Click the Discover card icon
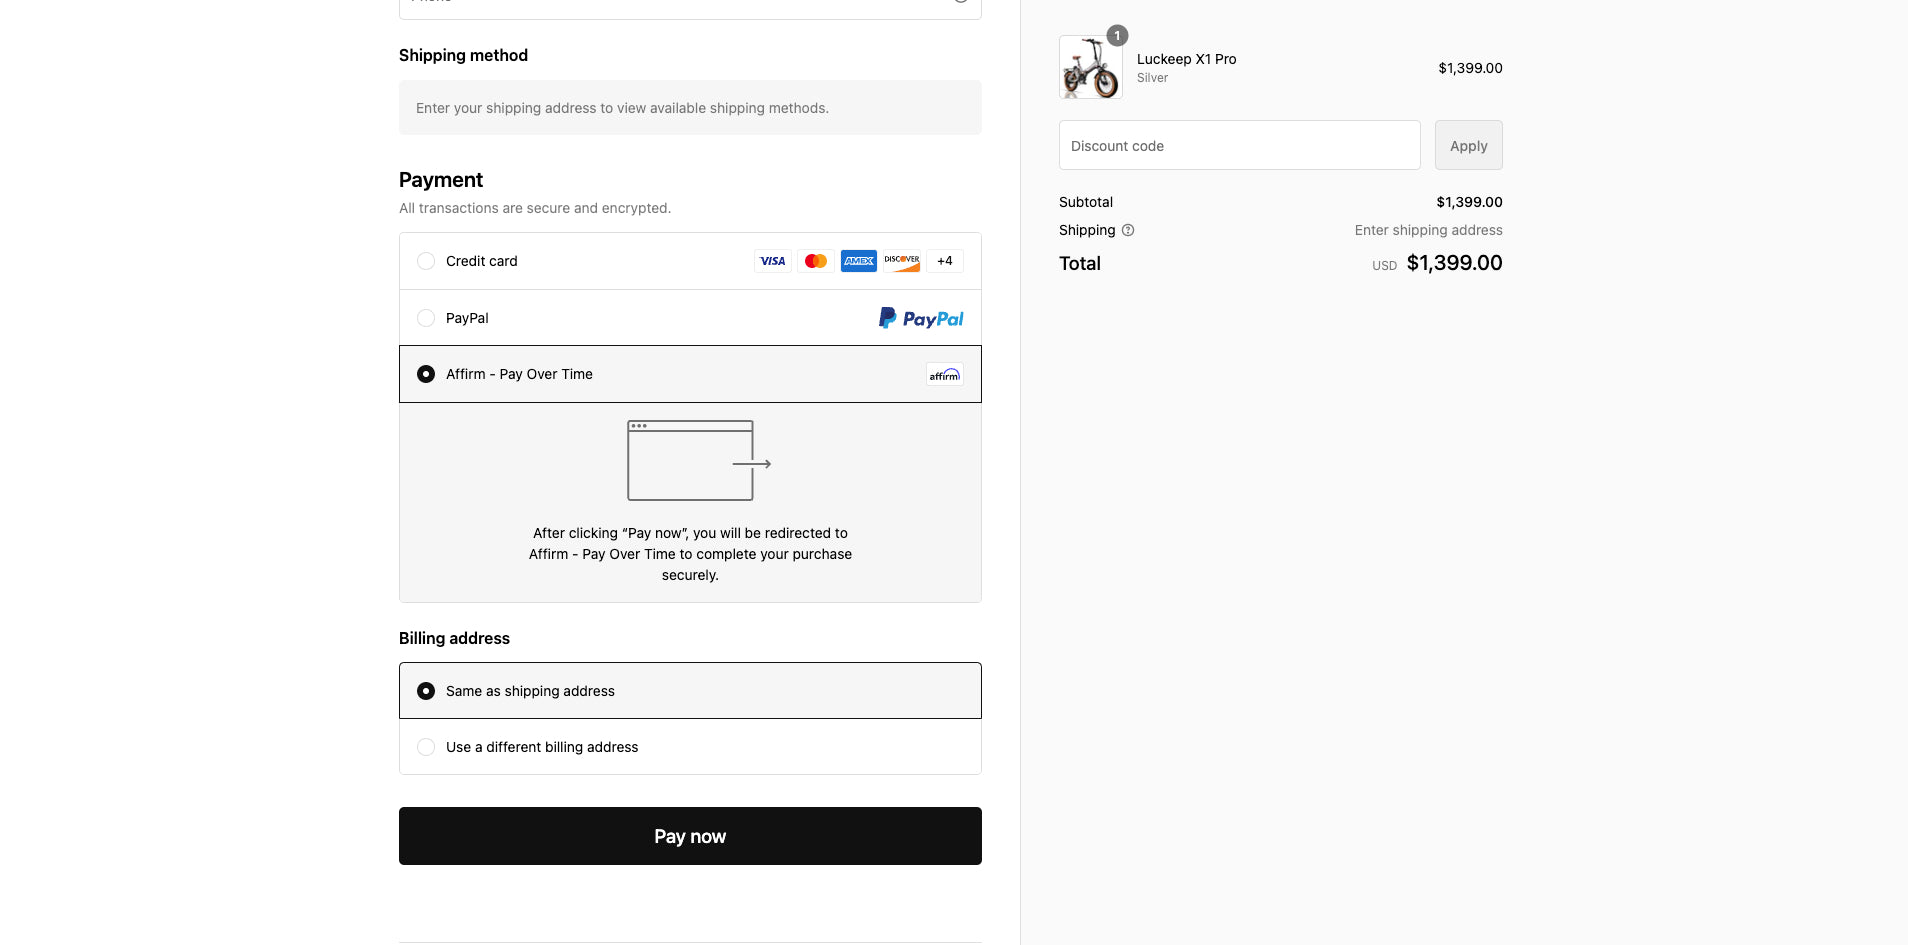Screen dimensions: 1908x945 click(901, 261)
